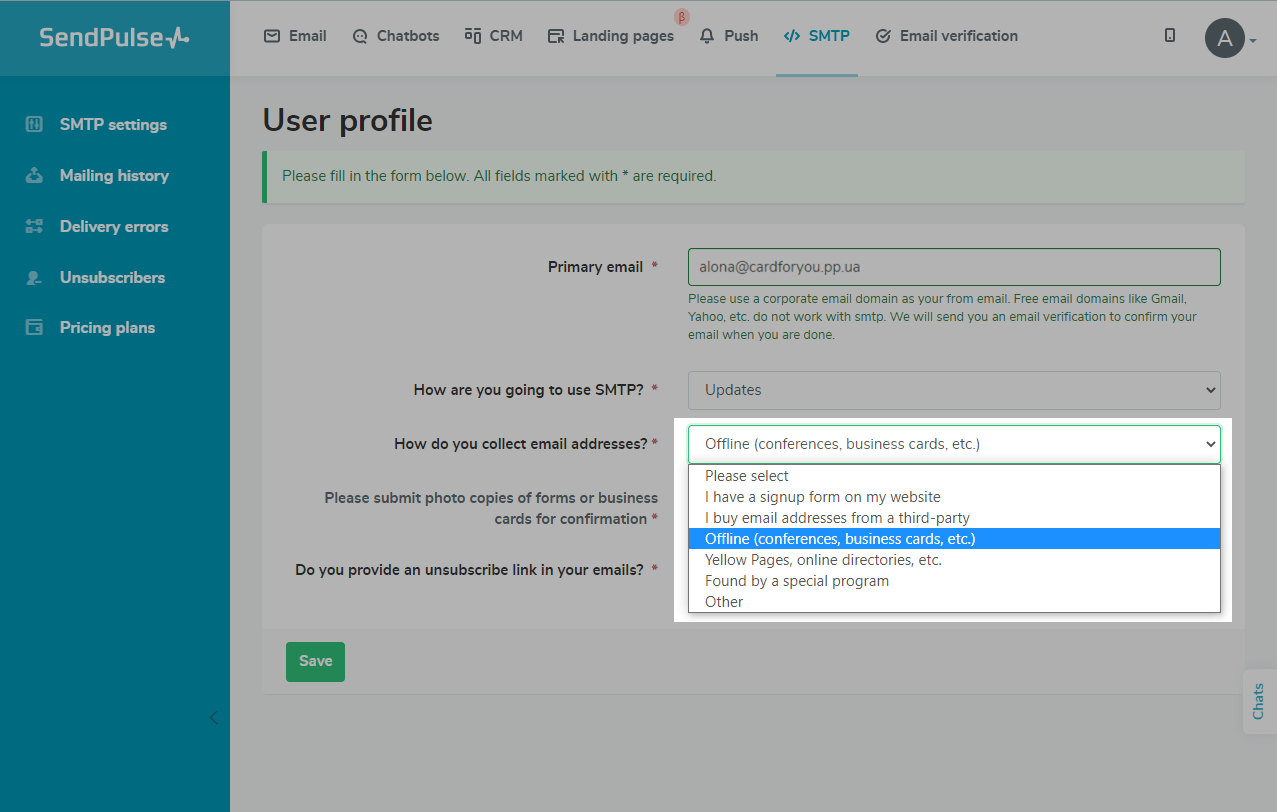Open the CRM tab
Screen dimensions: 1277x812
click(493, 36)
